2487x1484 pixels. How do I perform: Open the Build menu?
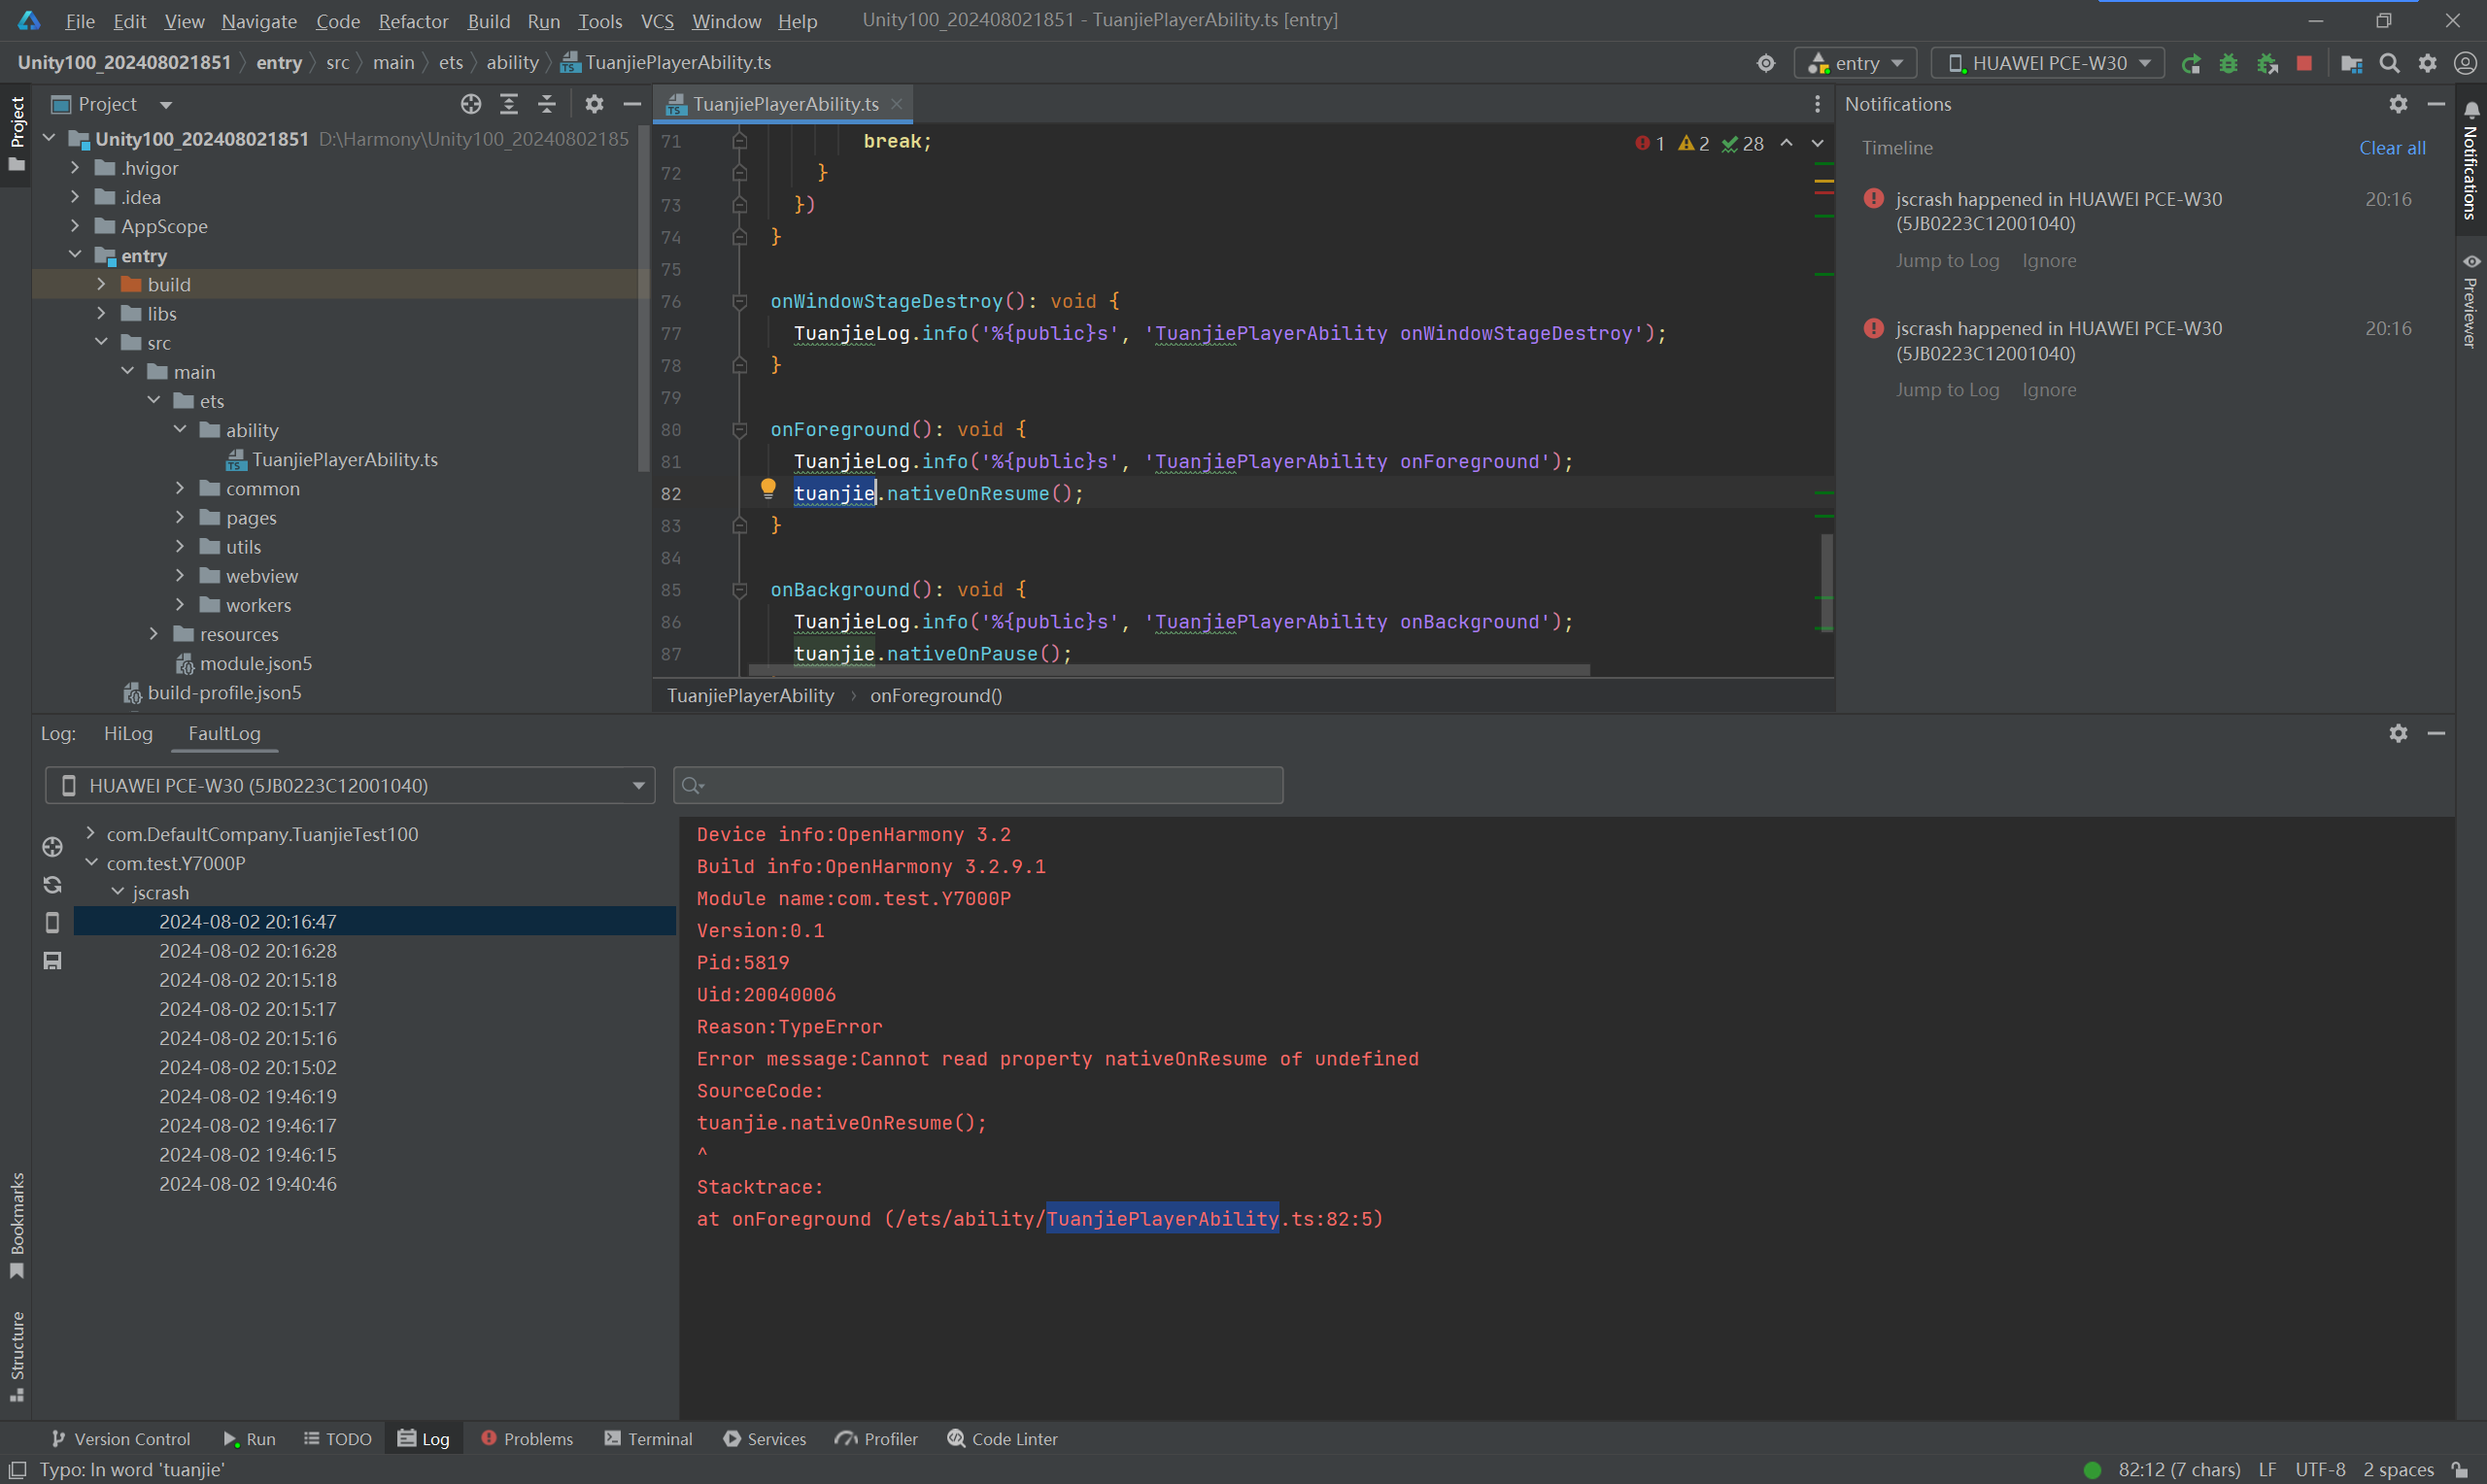pyautogui.click(x=488, y=21)
